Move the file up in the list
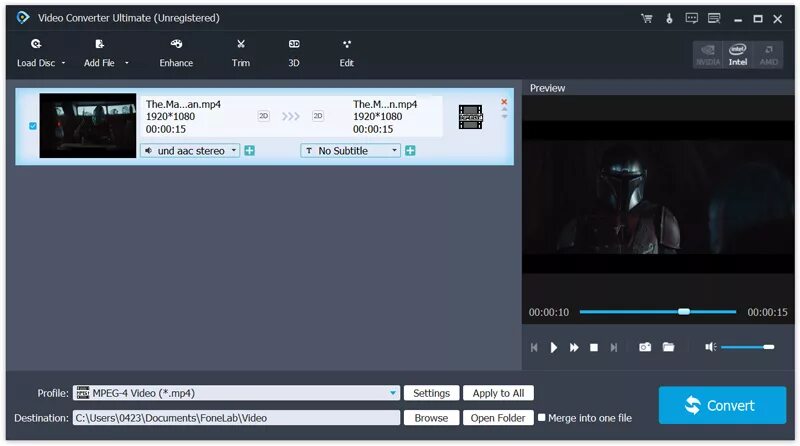Viewport: 800px width, 446px height. point(504,109)
